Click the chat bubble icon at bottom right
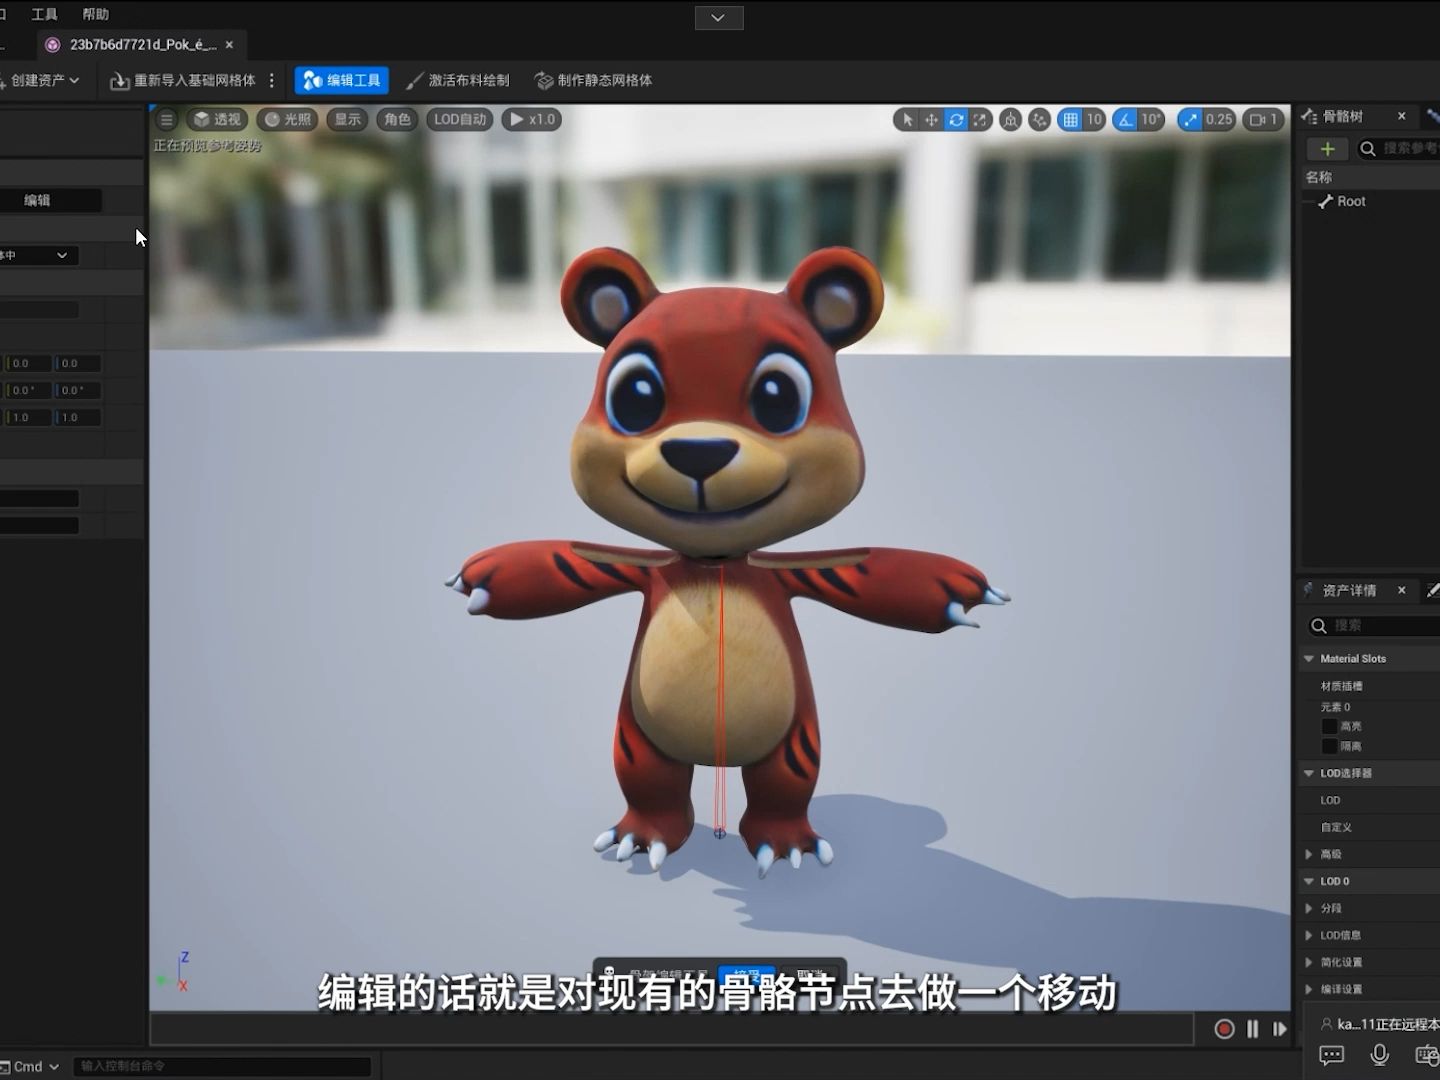This screenshot has width=1440, height=1080. 1332,1055
